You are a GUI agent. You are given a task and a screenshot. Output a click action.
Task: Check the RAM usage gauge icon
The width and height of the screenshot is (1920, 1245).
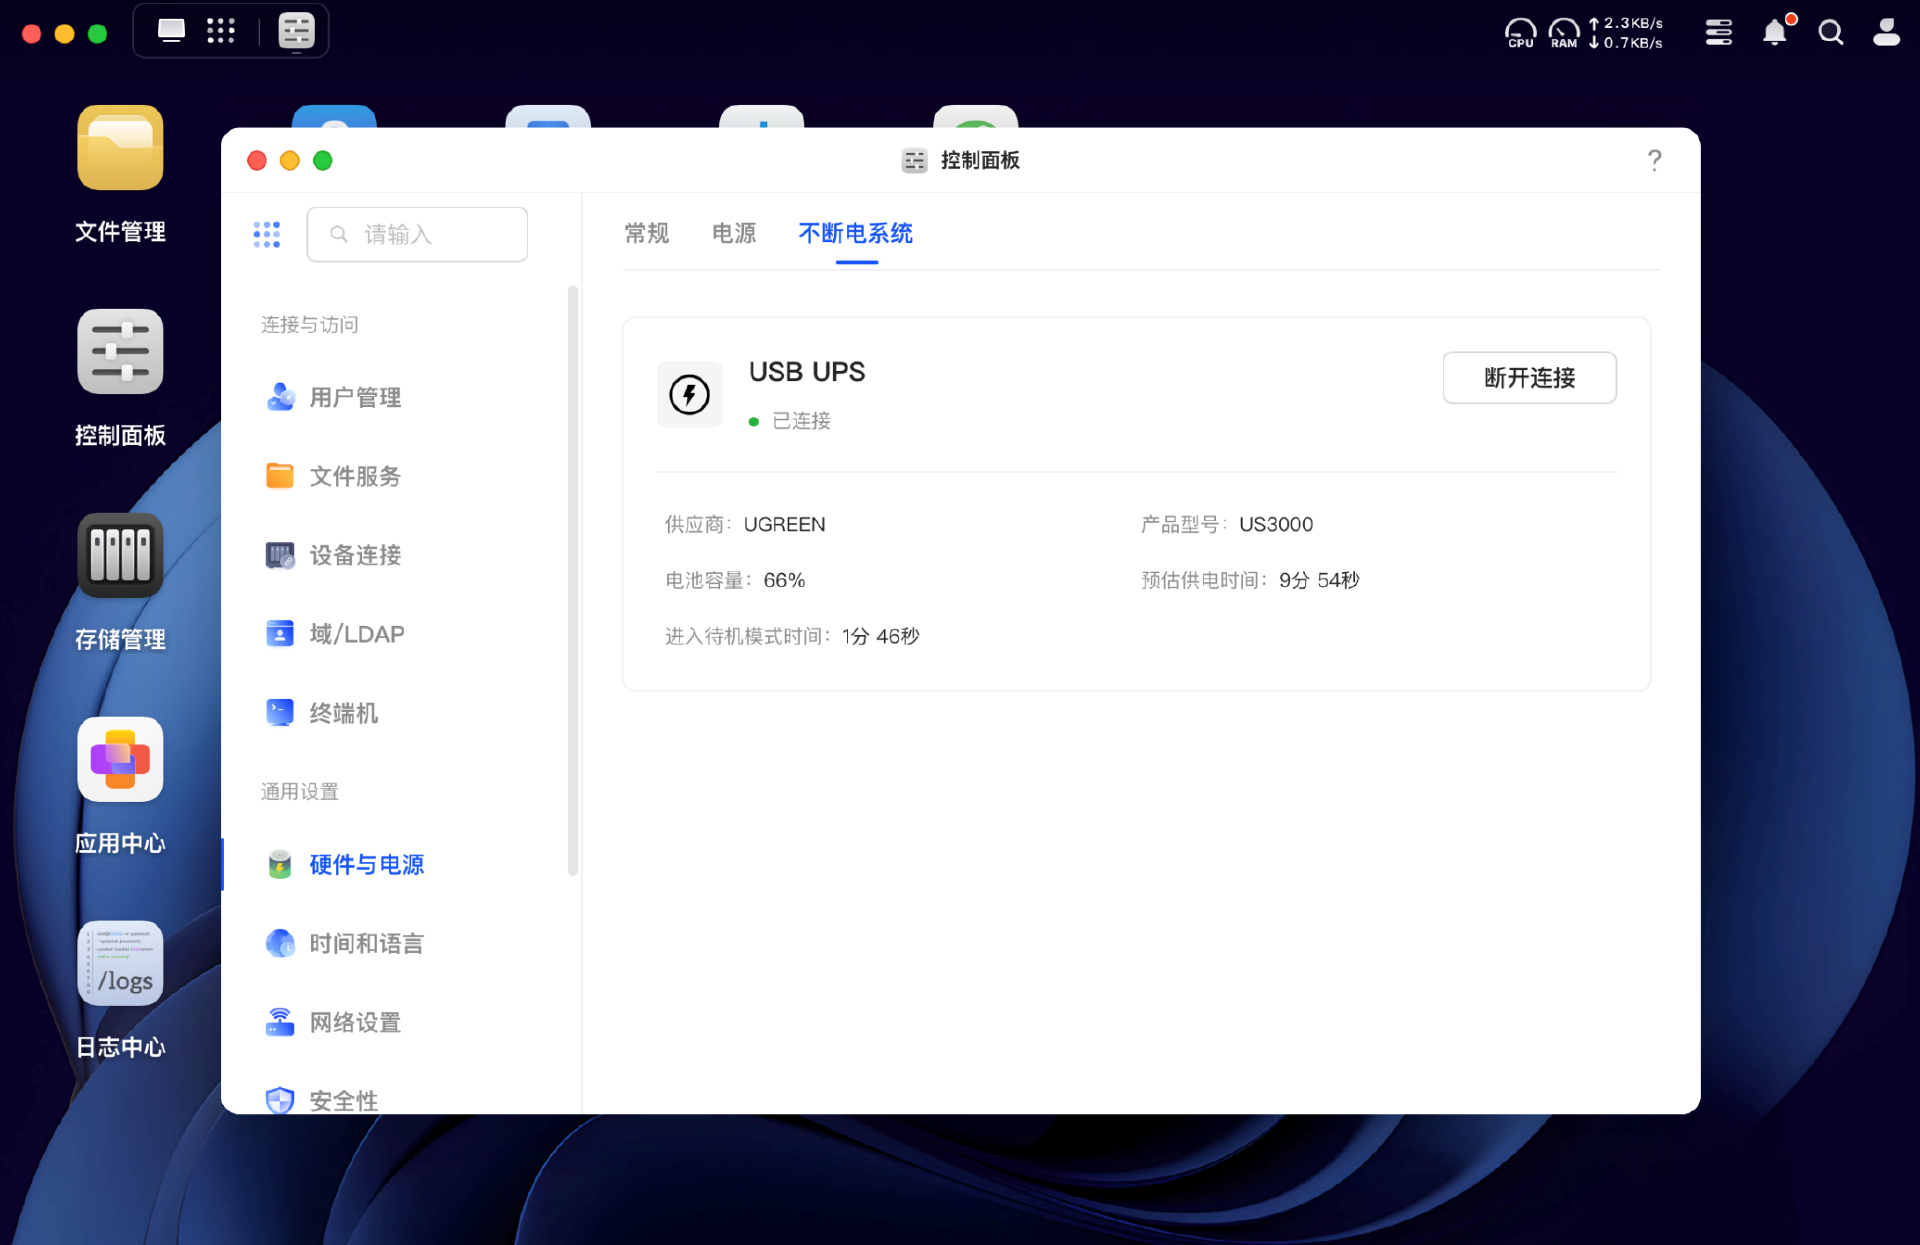(x=1564, y=33)
